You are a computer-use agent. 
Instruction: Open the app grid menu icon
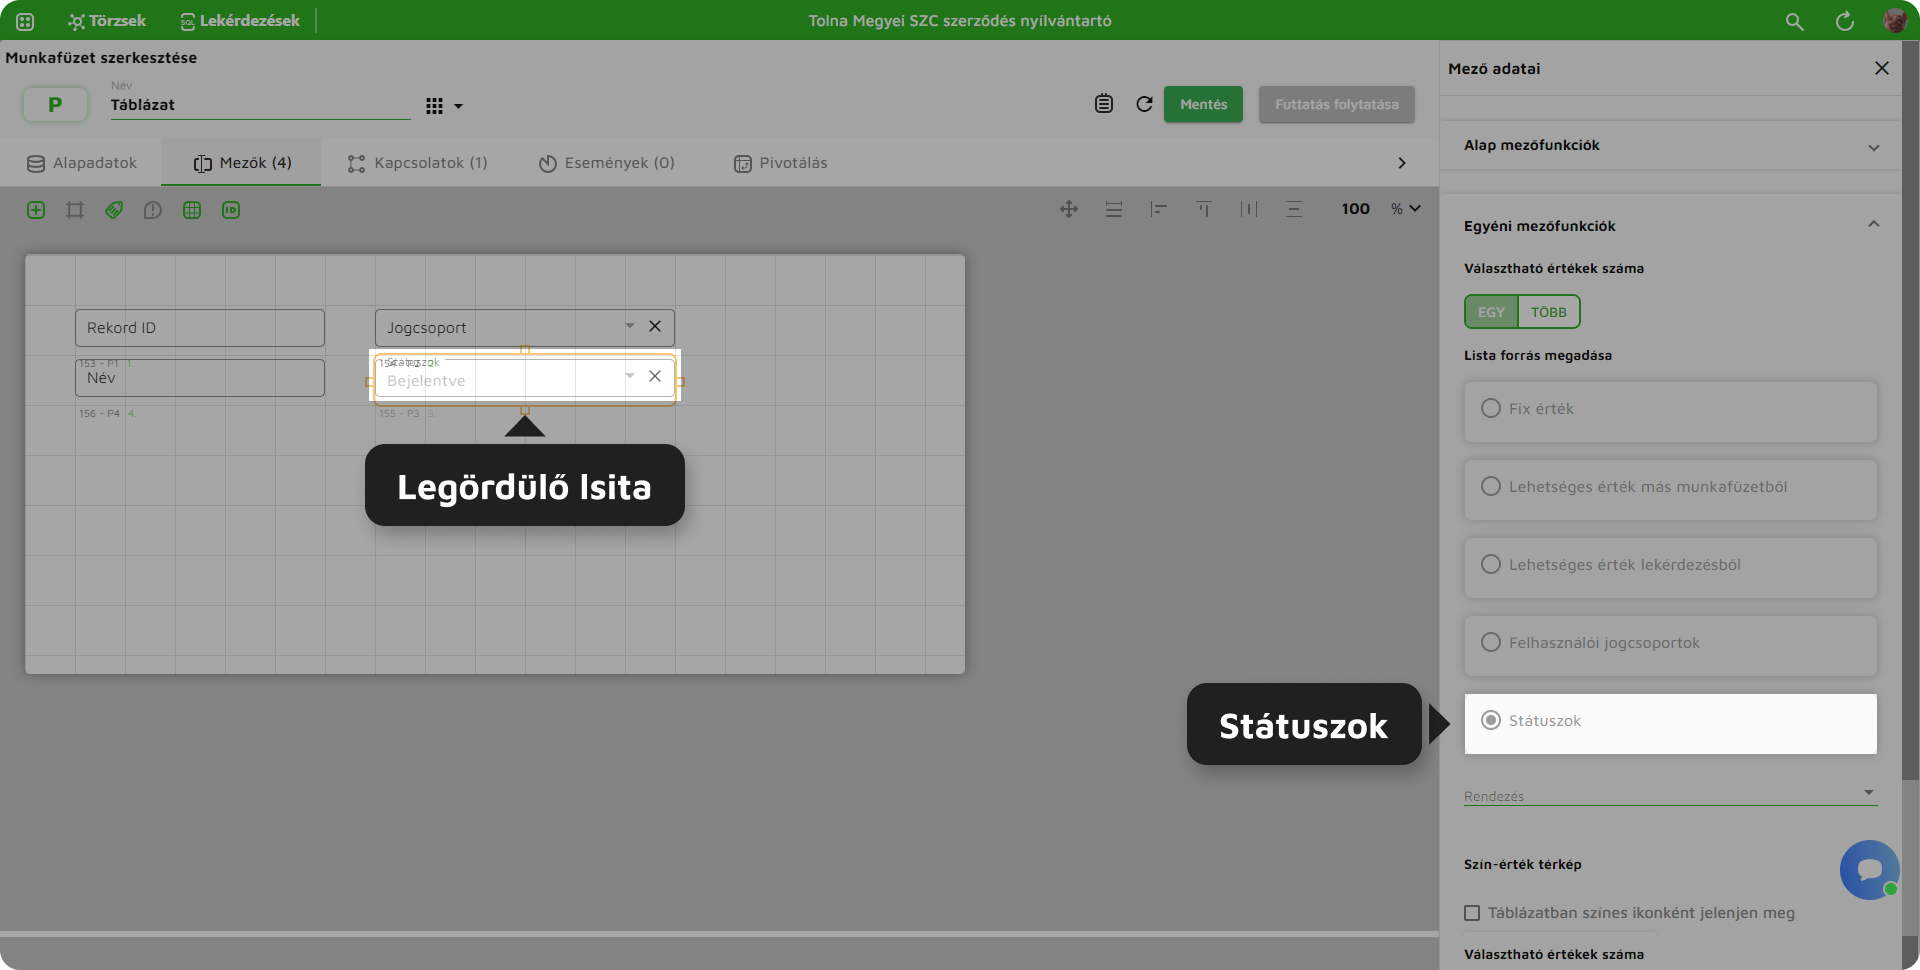click(x=25, y=21)
